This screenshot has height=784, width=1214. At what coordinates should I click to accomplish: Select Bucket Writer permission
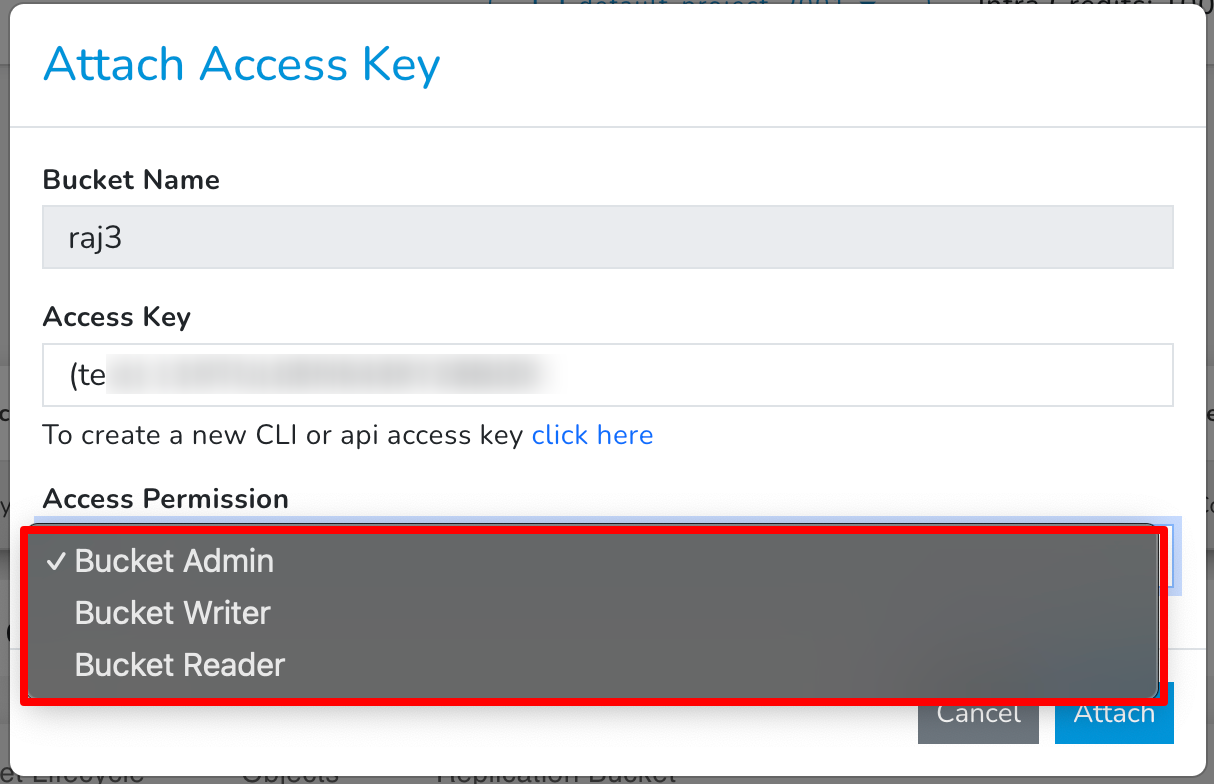(x=172, y=613)
